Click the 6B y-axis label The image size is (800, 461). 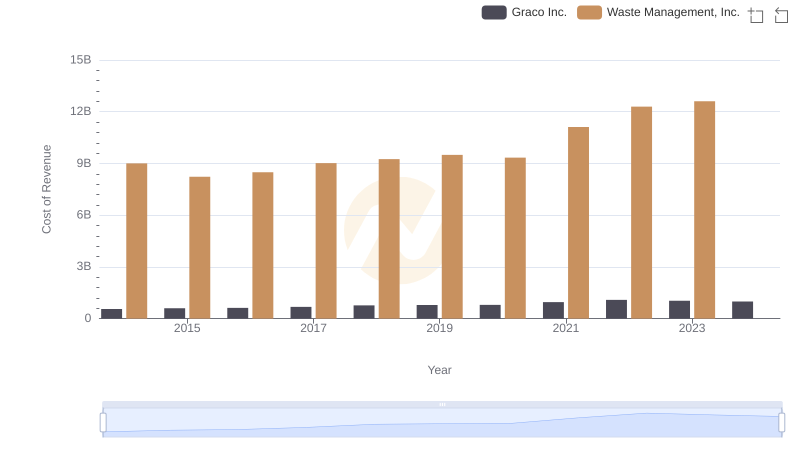pos(84,215)
